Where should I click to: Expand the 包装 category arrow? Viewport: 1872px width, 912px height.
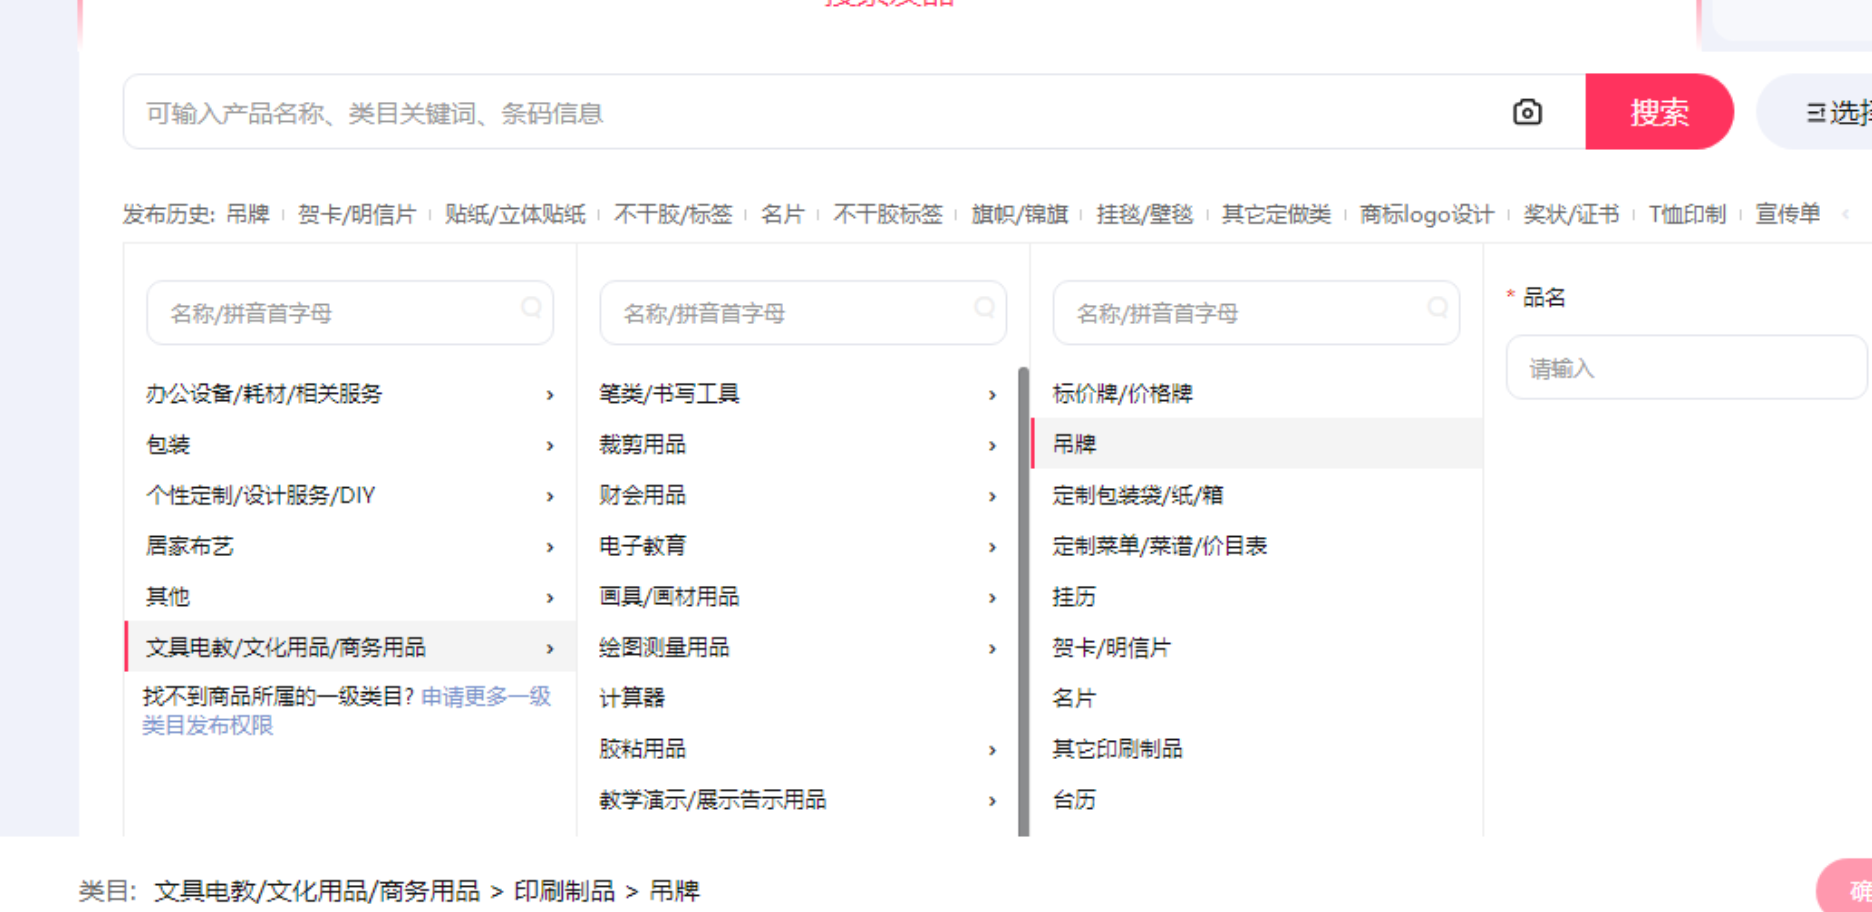point(550,446)
